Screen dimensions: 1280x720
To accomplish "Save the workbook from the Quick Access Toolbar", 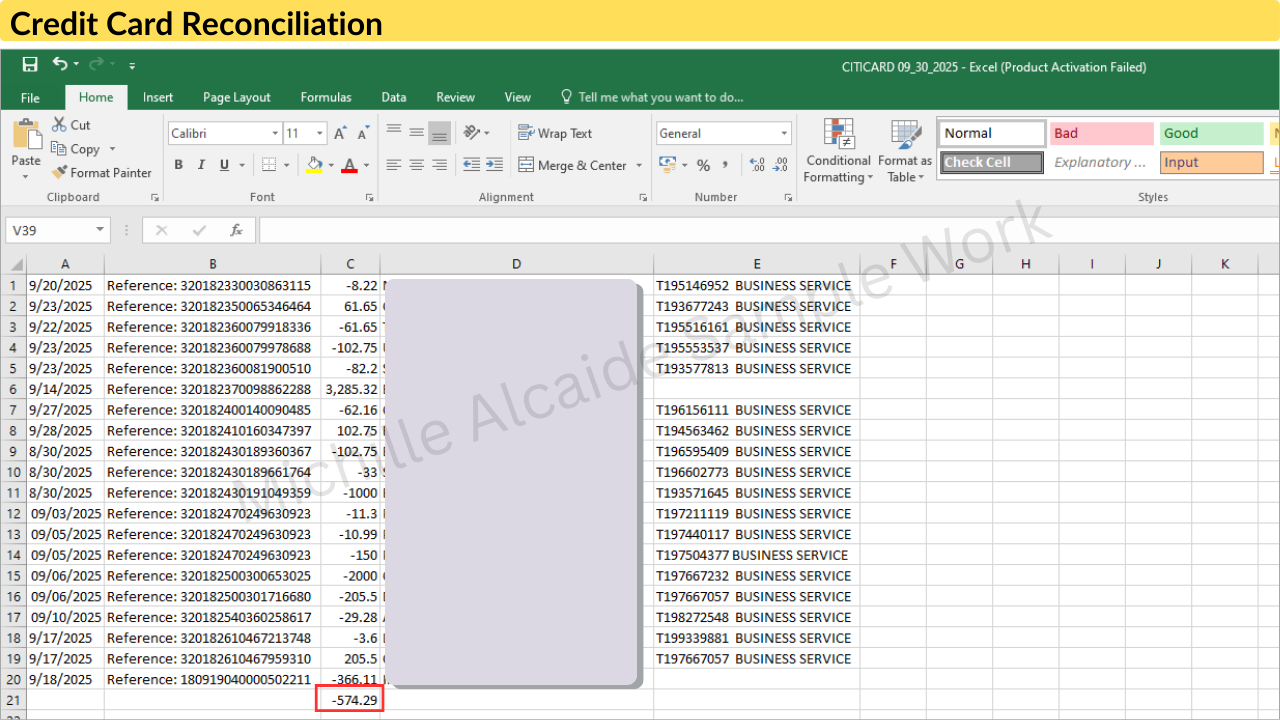I will pyautogui.click(x=30, y=65).
